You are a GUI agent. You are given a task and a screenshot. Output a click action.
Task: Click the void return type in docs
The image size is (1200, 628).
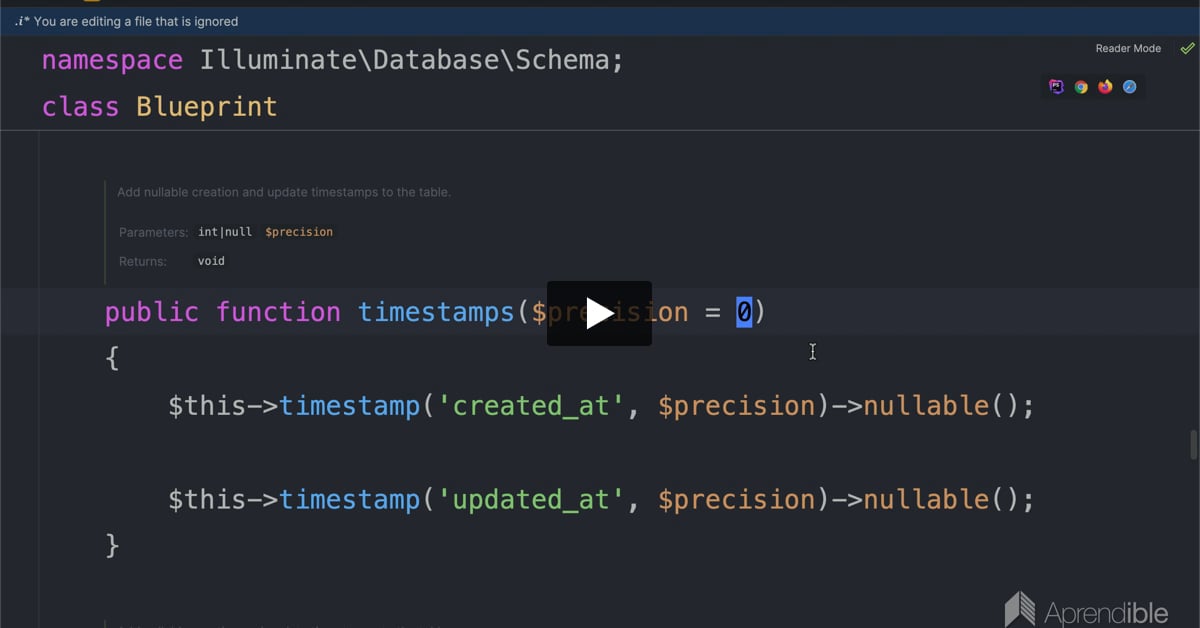211,261
